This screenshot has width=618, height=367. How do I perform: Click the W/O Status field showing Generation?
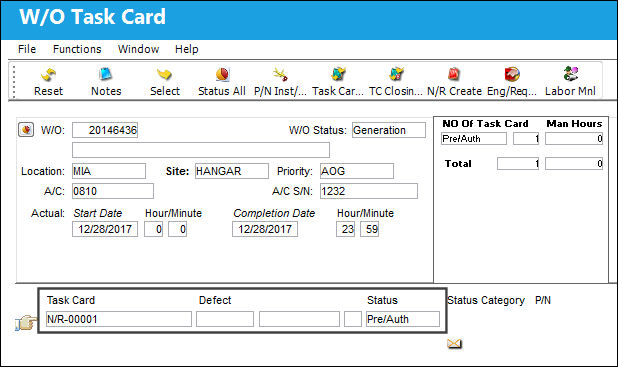389,130
